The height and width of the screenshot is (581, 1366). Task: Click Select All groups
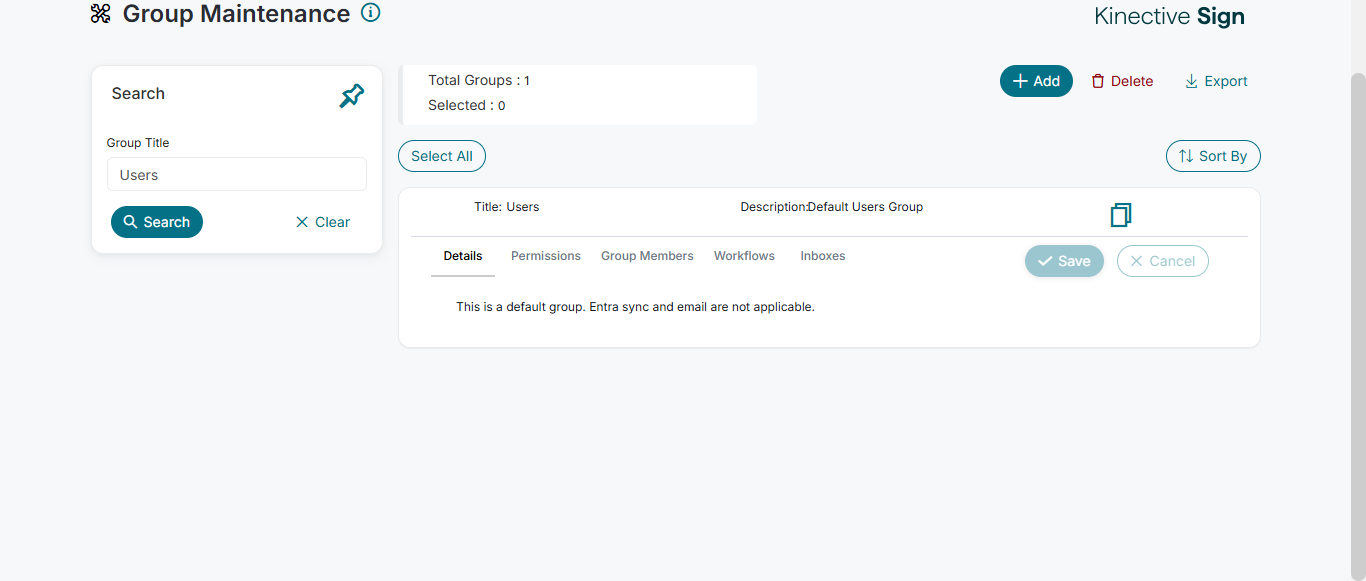[442, 156]
